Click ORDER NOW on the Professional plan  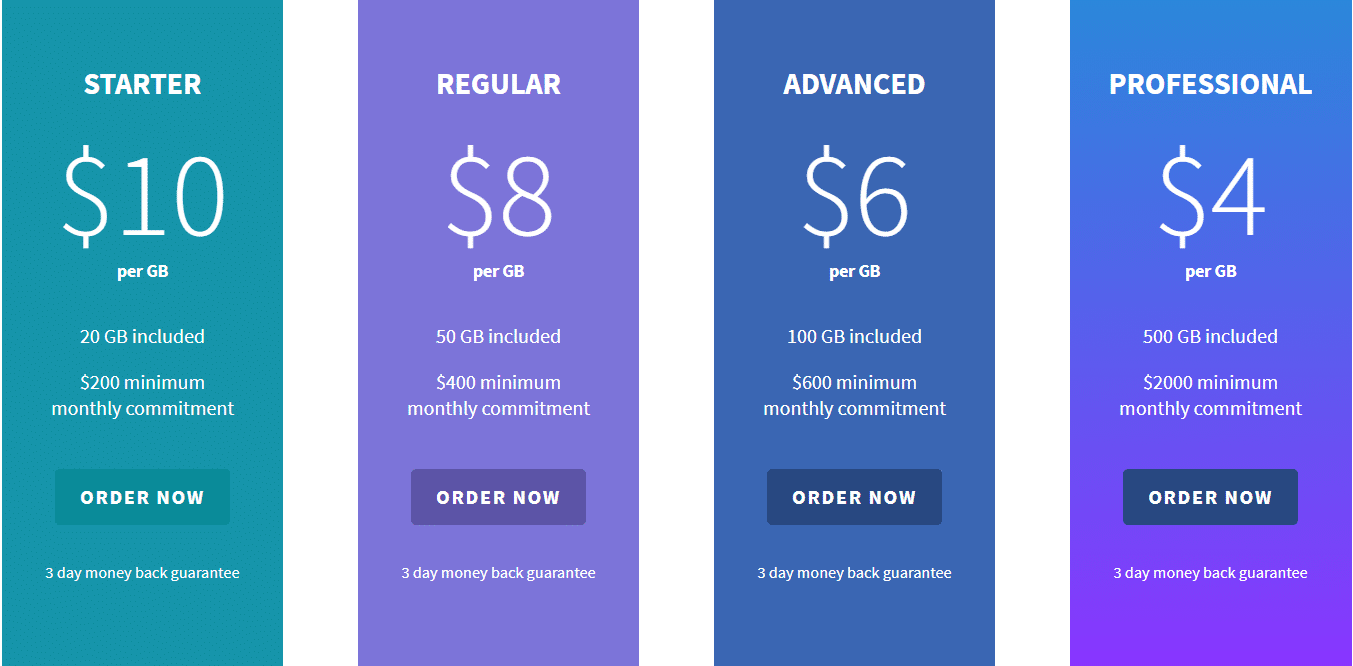tap(1210, 496)
